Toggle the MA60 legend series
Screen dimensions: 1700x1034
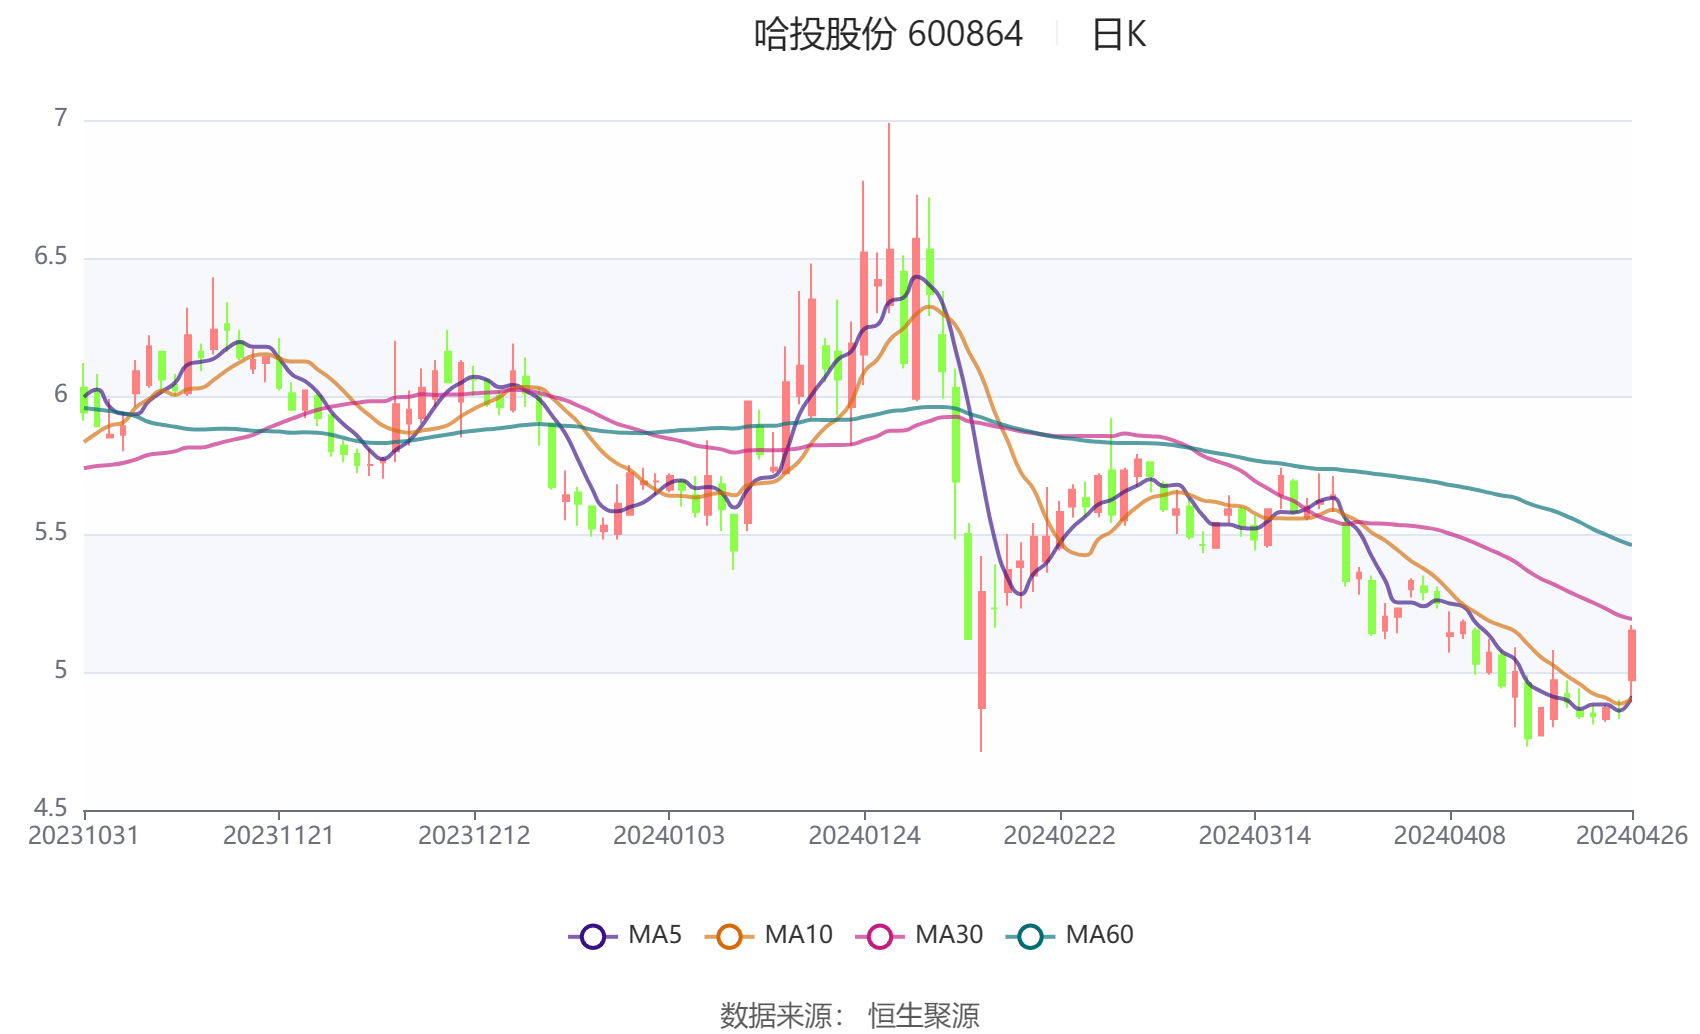(x=1070, y=936)
